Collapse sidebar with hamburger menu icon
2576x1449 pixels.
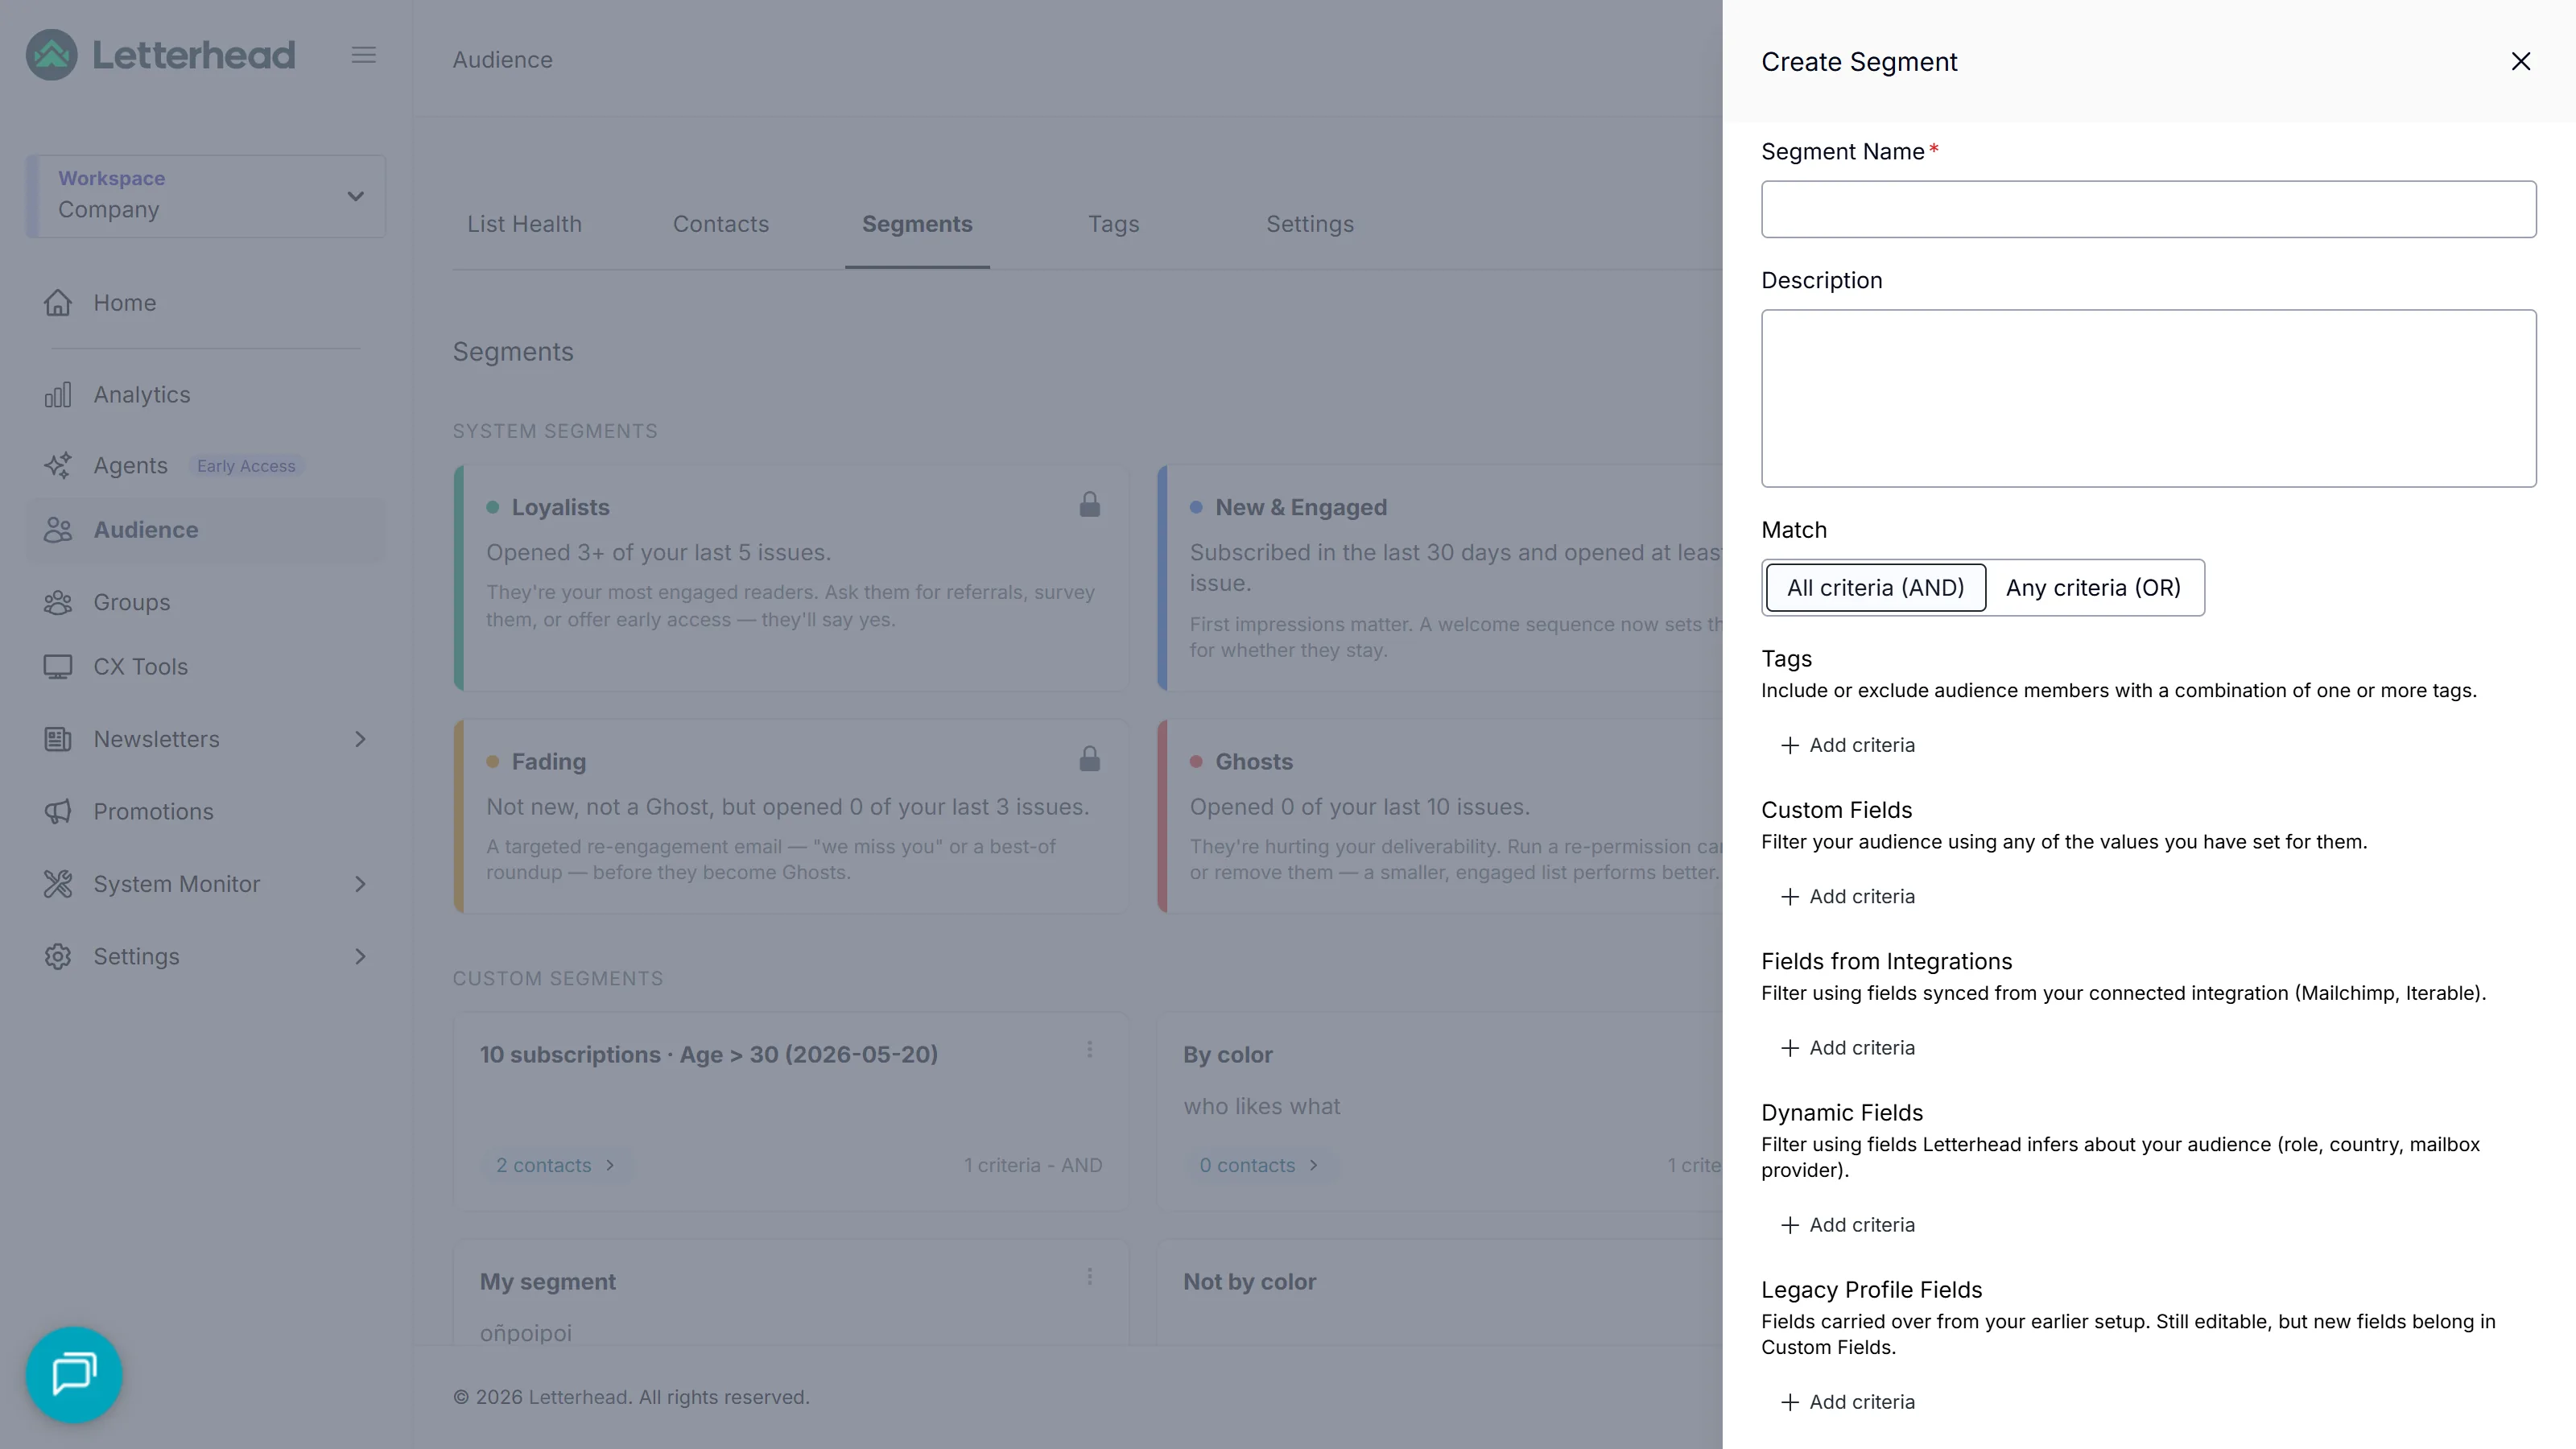coord(364,55)
